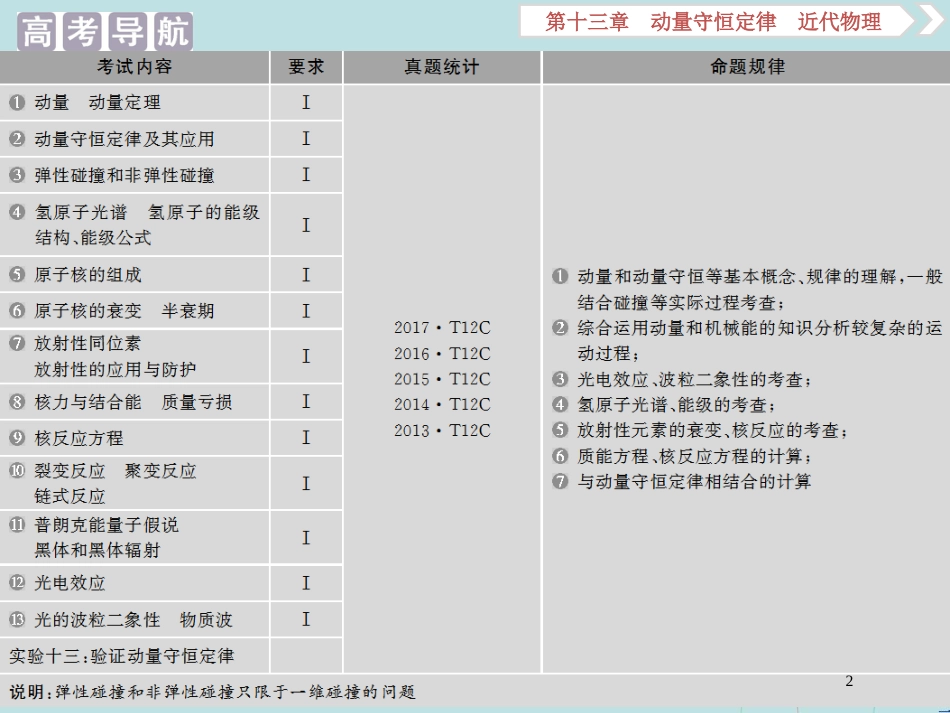Click the footnote beginning '说明:弹性碰撞和非弹性碰撞'

[212, 692]
